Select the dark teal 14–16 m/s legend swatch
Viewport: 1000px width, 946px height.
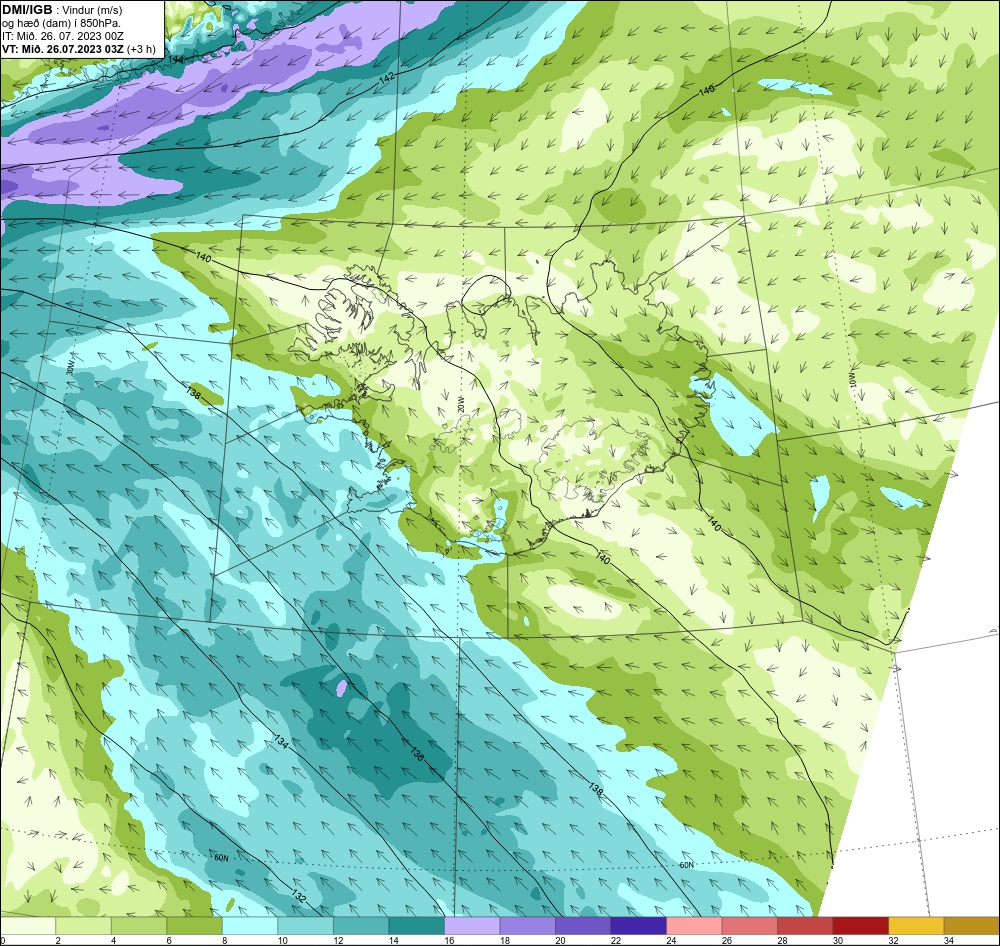[x=416, y=925]
